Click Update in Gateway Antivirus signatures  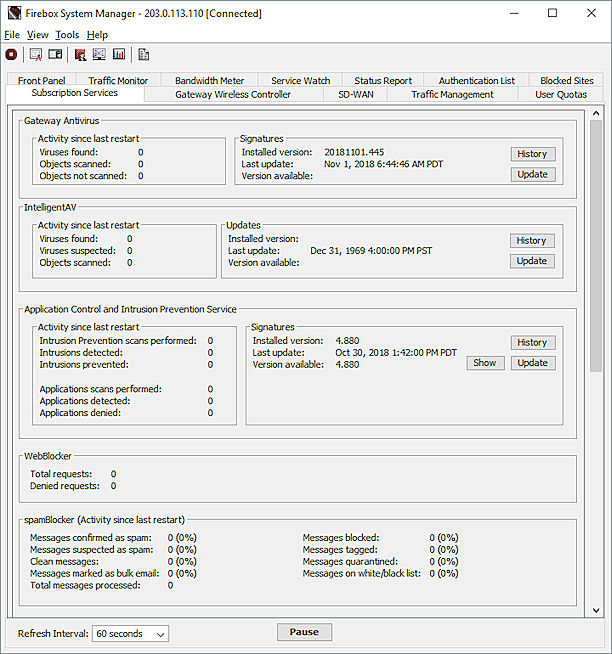[x=532, y=174]
